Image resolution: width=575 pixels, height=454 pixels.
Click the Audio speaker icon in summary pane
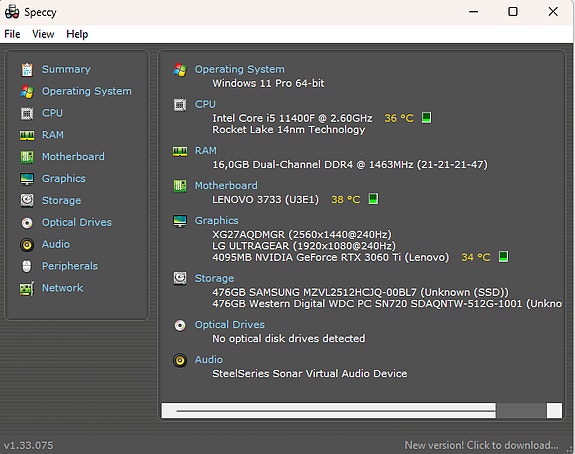click(x=180, y=360)
